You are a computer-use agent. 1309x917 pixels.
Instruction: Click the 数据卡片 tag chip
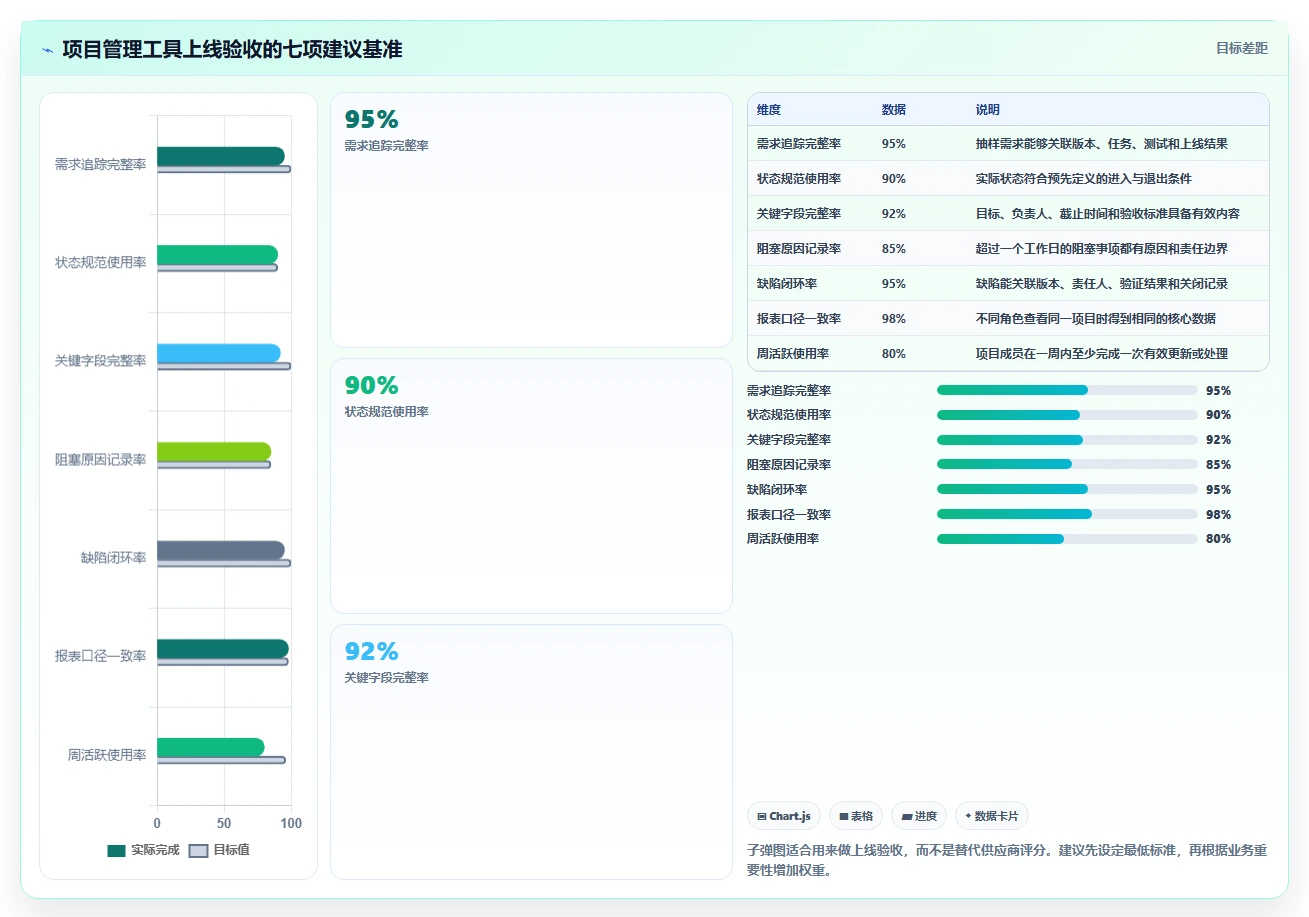[992, 816]
